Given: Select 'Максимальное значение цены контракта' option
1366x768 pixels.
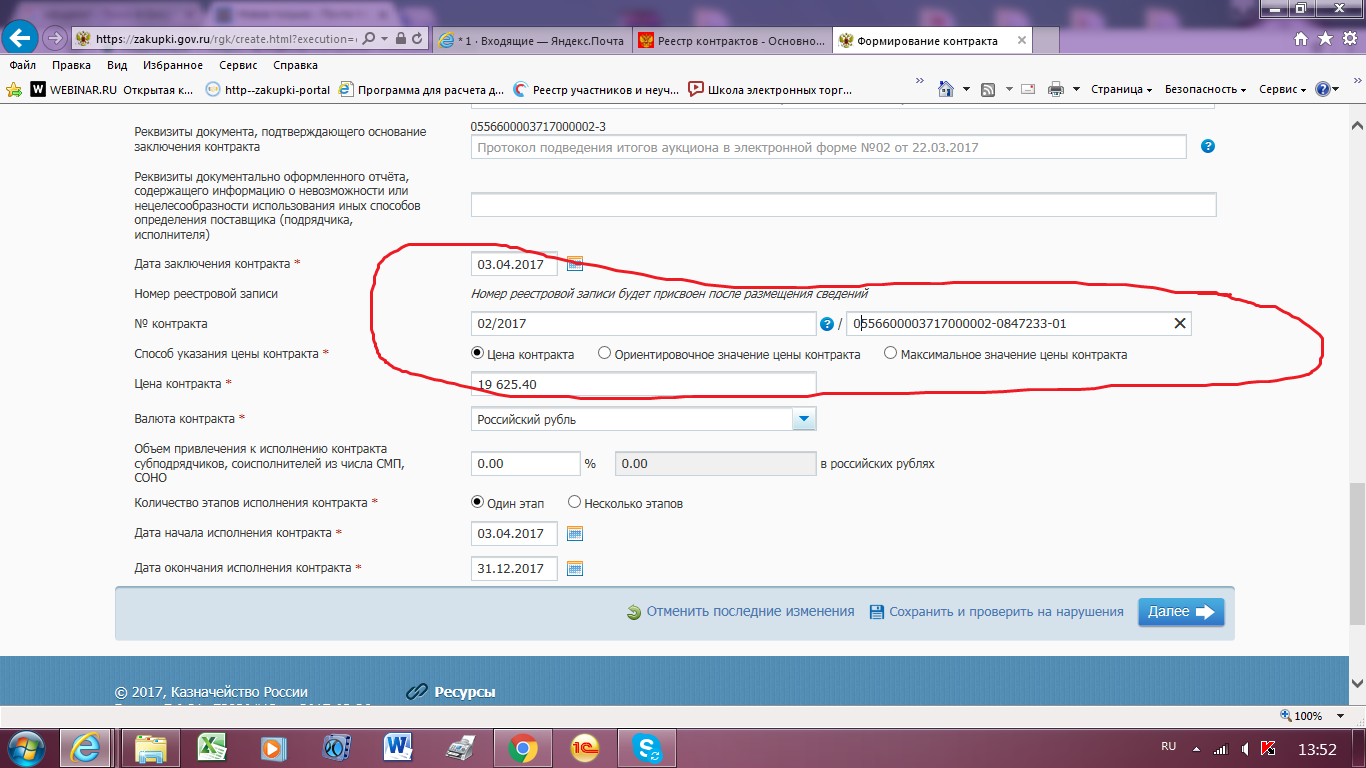Looking at the screenshot, I should [x=890, y=354].
